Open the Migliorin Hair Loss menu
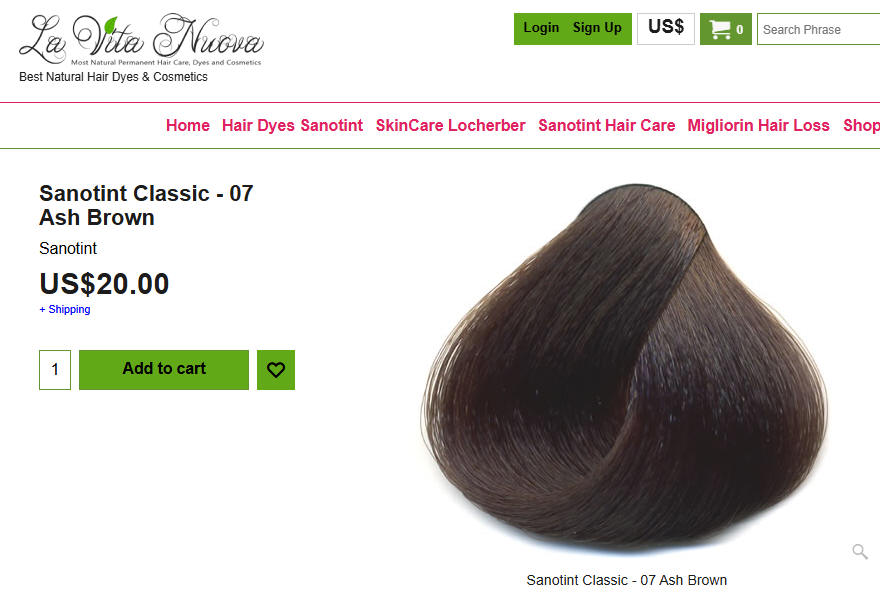 click(758, 125)
